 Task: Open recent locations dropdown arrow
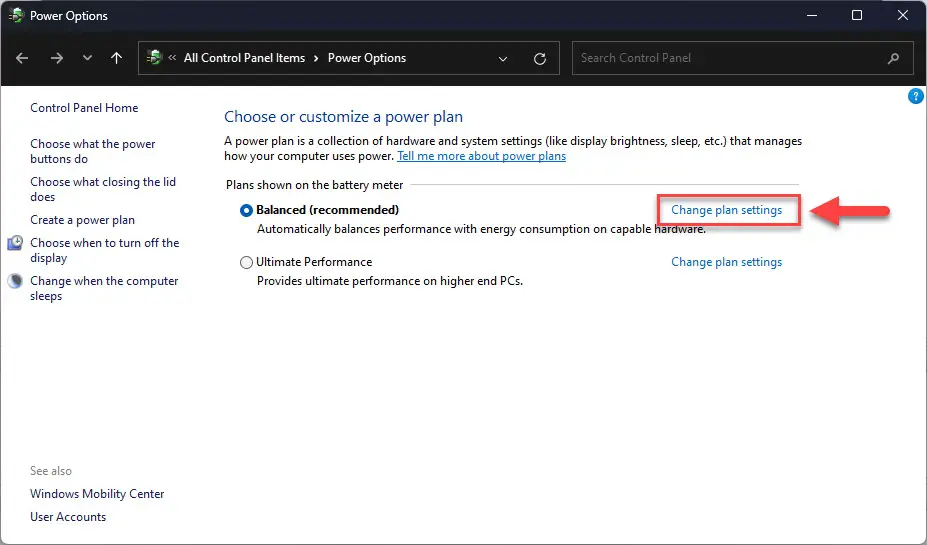(x=87, y=58)
